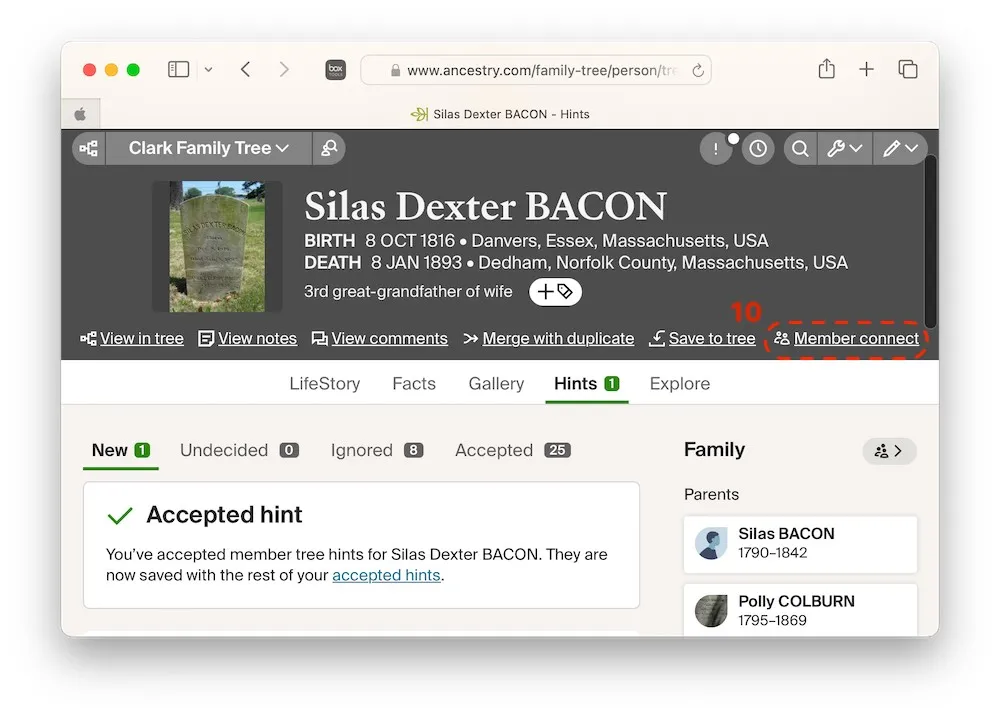Viewport: 1000px width, 717px height.
Task: Click the 3rd great-grandfather of wife text
Action: point(408,292)
